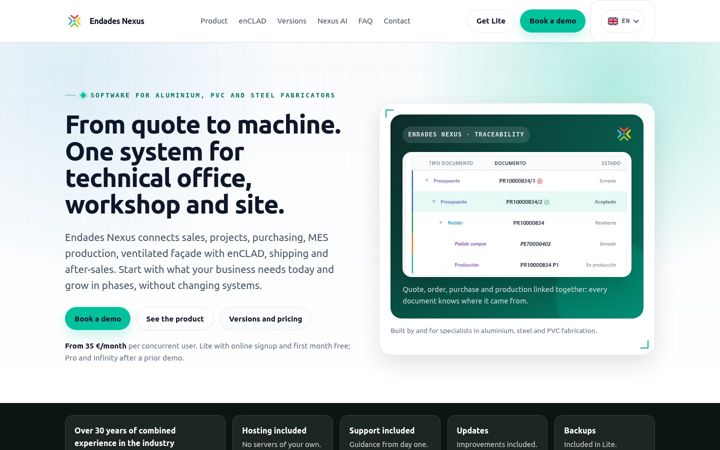
Task: Click the Producción row label
Action: (467, 265)
